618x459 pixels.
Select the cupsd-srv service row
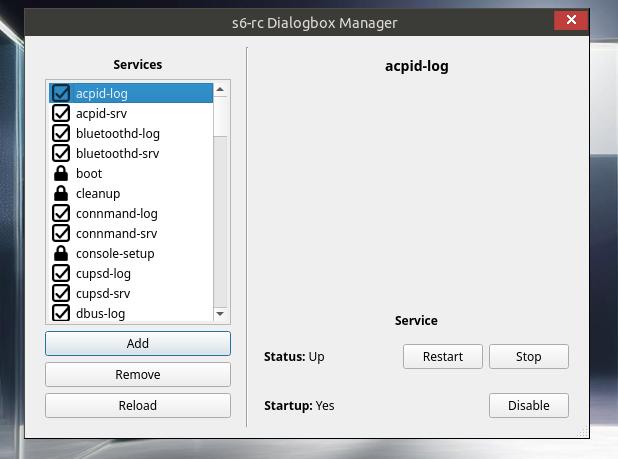point(131,294)
